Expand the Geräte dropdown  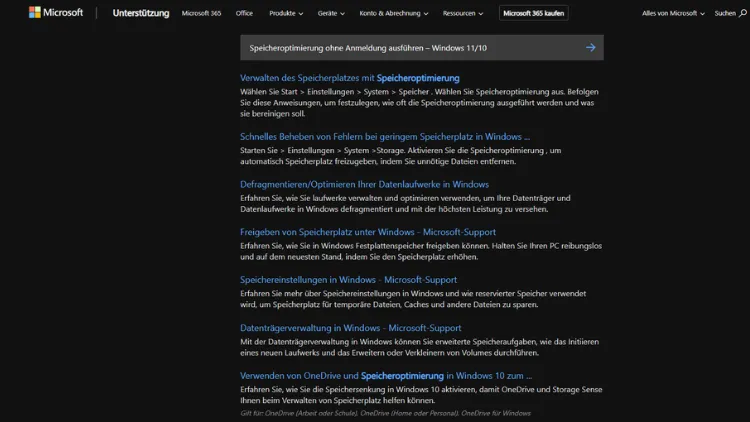pos(331,13)
